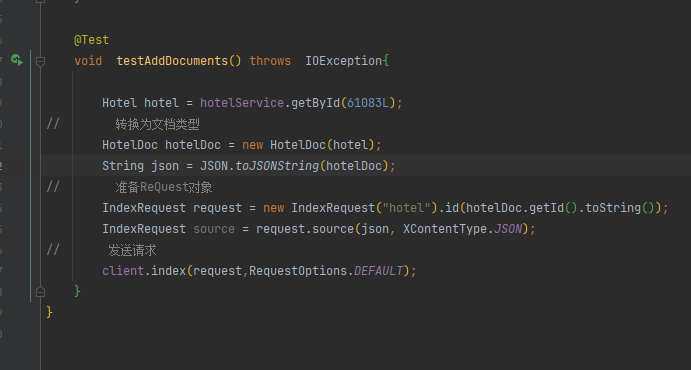The image size is (691, 370).
Task: Select String json variable declaration
Action: point(141,166)
